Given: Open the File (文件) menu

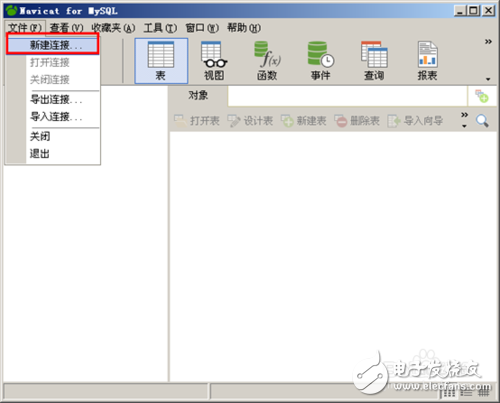Looking at the screenshot, I should 25,28.
